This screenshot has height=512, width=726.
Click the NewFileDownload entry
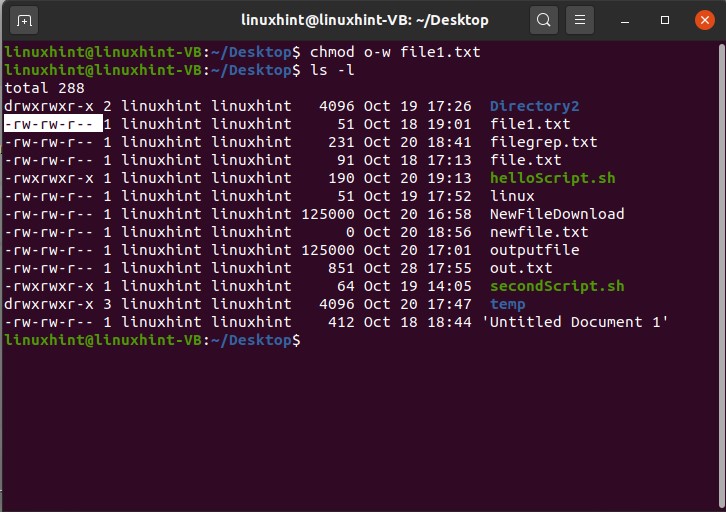pos(557,214)
